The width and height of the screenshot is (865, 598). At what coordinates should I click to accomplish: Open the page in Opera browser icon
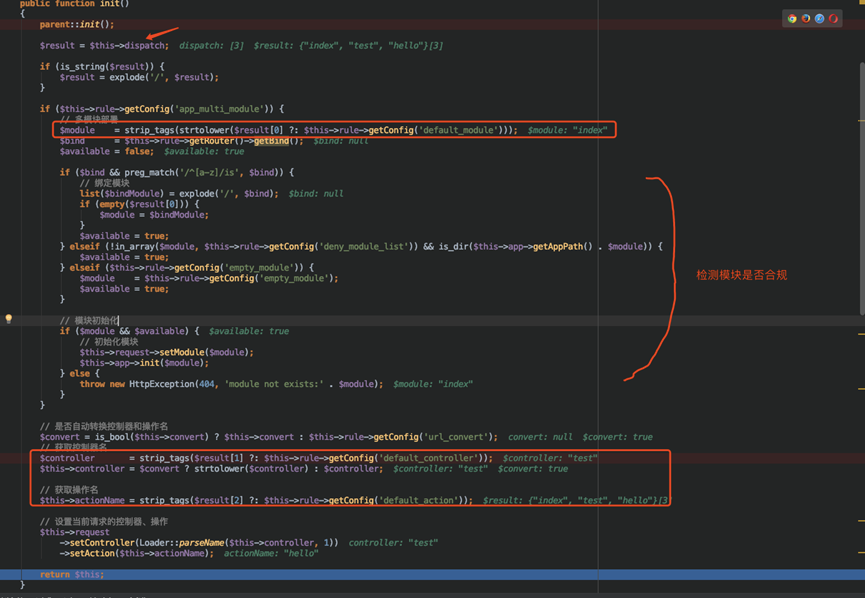click(x=833, y=19)
